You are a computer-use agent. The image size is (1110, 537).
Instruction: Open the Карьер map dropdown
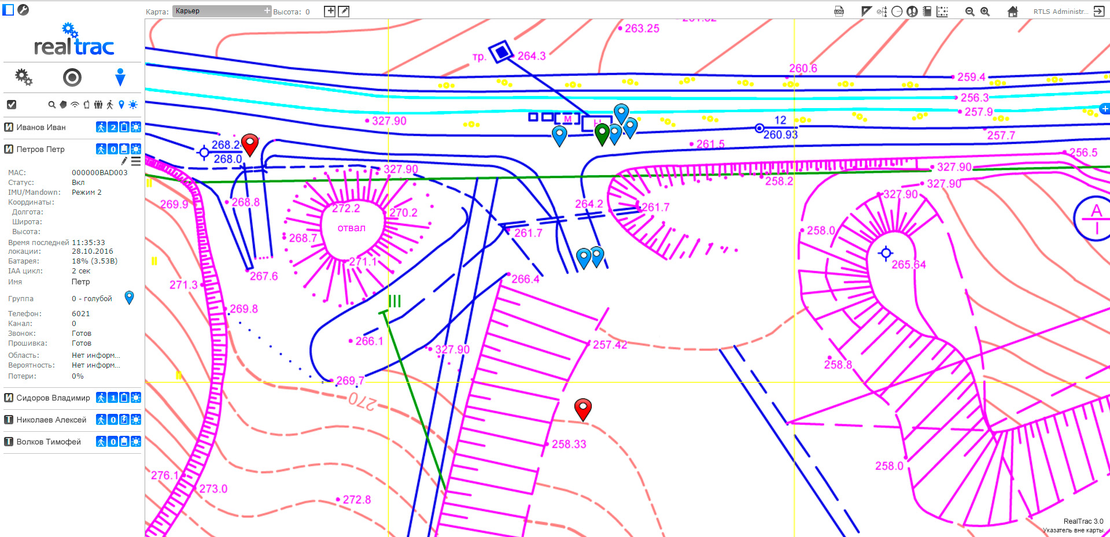click(x=221, y=12)
